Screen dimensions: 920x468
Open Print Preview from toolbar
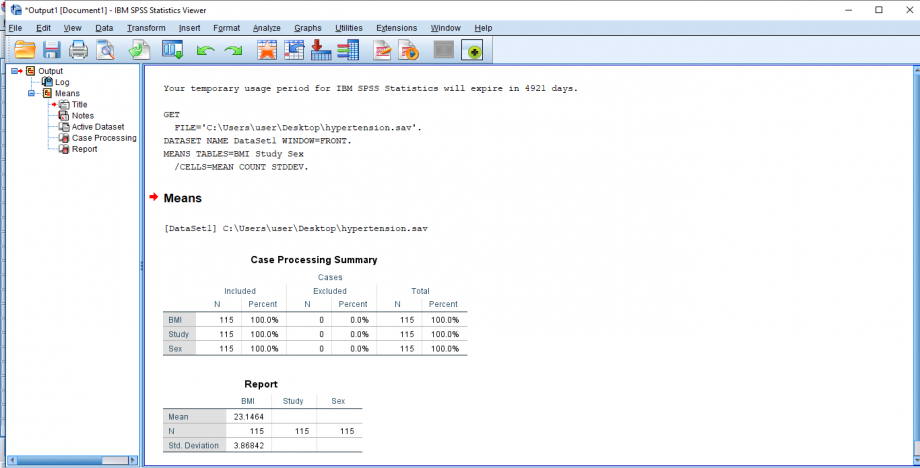pyautogui.click(x=106, y=50)
